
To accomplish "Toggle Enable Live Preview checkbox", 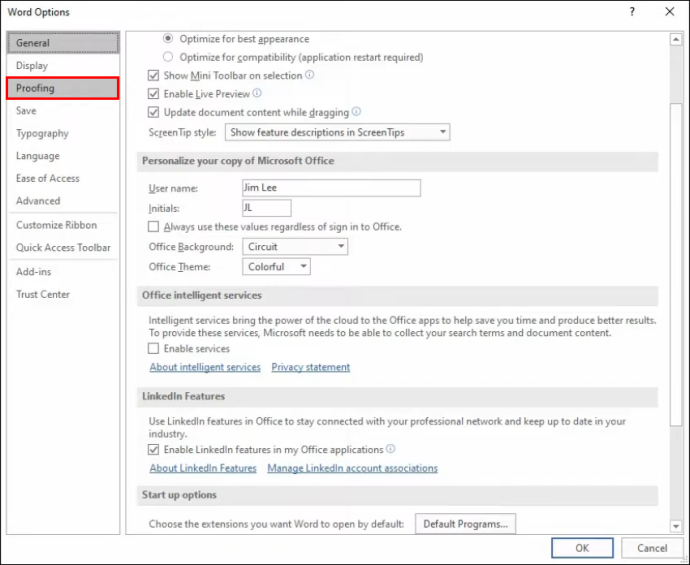I will pos(153,94).
